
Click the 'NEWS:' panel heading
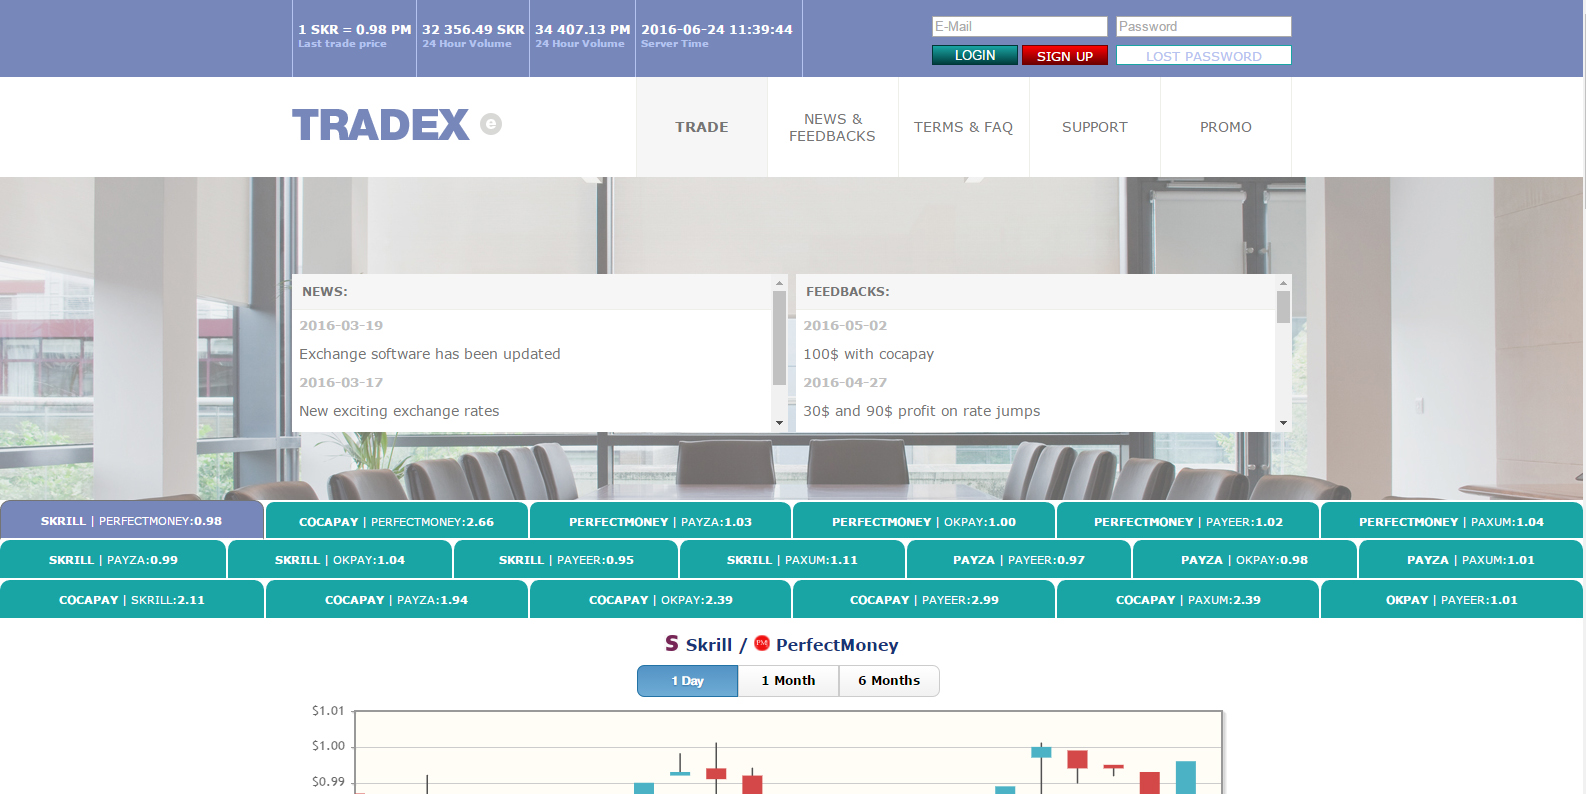[325, 292]
